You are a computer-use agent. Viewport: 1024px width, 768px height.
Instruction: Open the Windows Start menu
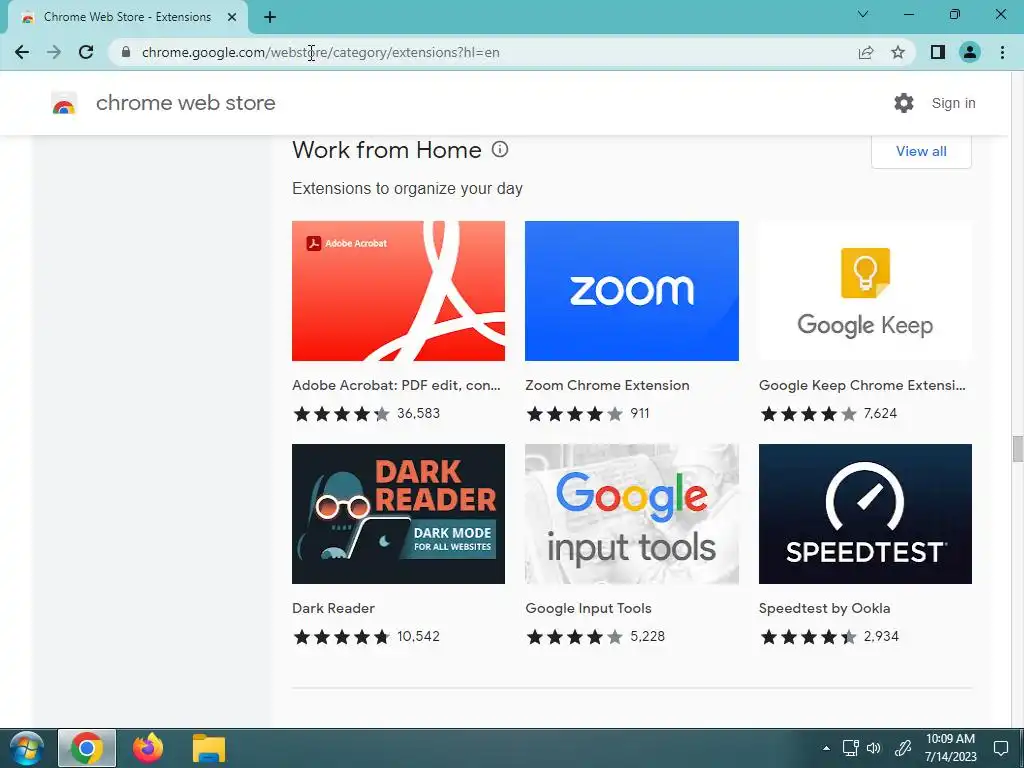click(26, 748)
